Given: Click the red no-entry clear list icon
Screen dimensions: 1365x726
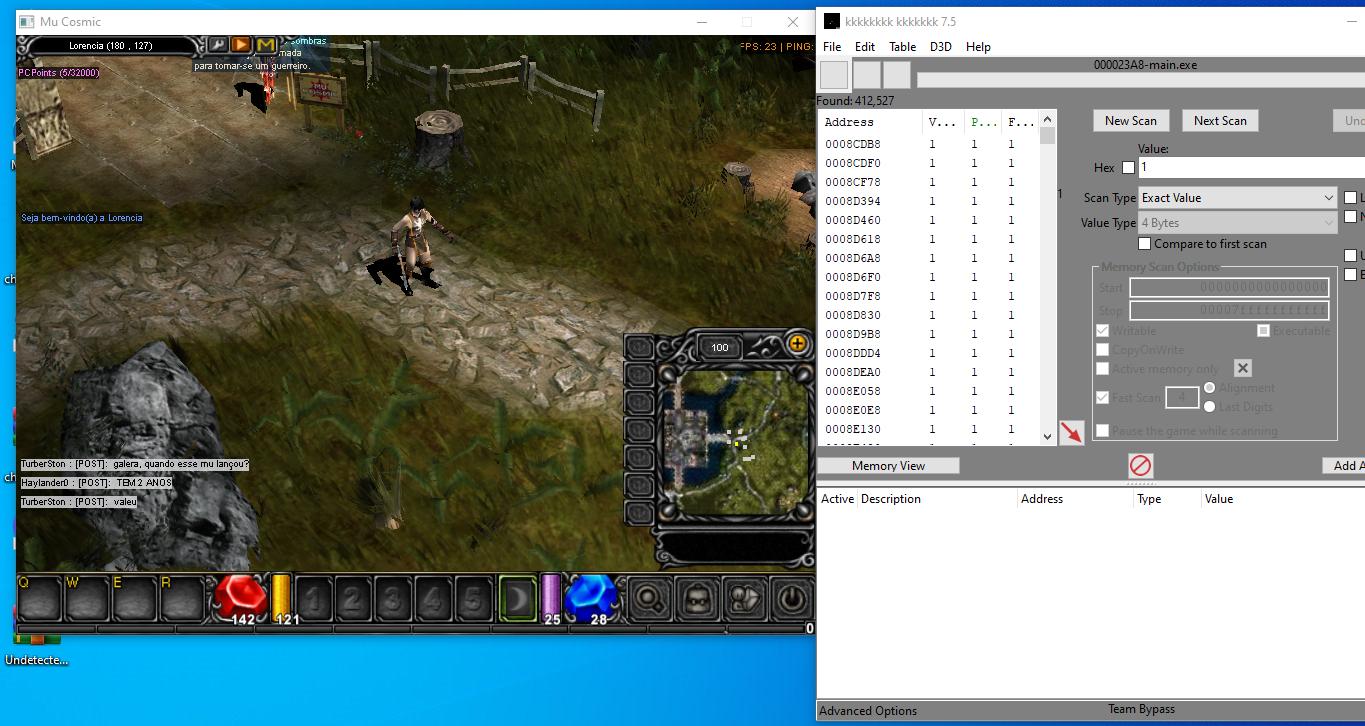Looking at the screenshot, I should click(x=1140, y=465).
